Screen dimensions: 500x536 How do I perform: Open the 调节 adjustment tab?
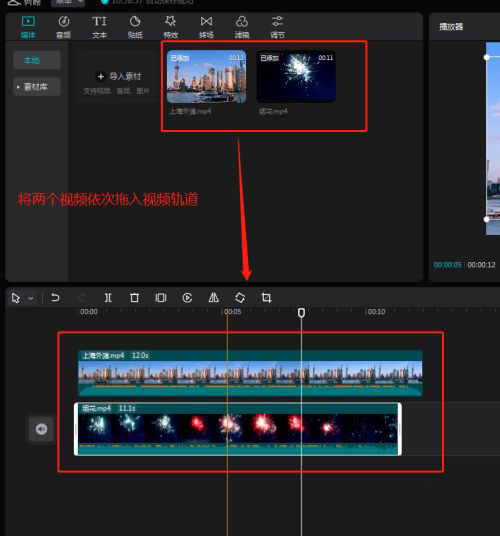(x=277, y=27)
